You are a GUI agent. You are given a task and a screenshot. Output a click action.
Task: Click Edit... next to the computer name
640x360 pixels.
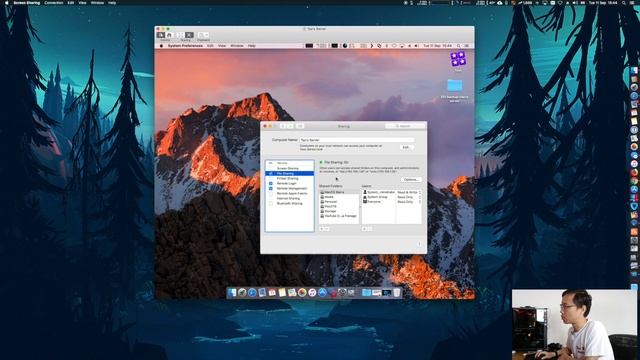pyautogui.click(x=406, y=147)
